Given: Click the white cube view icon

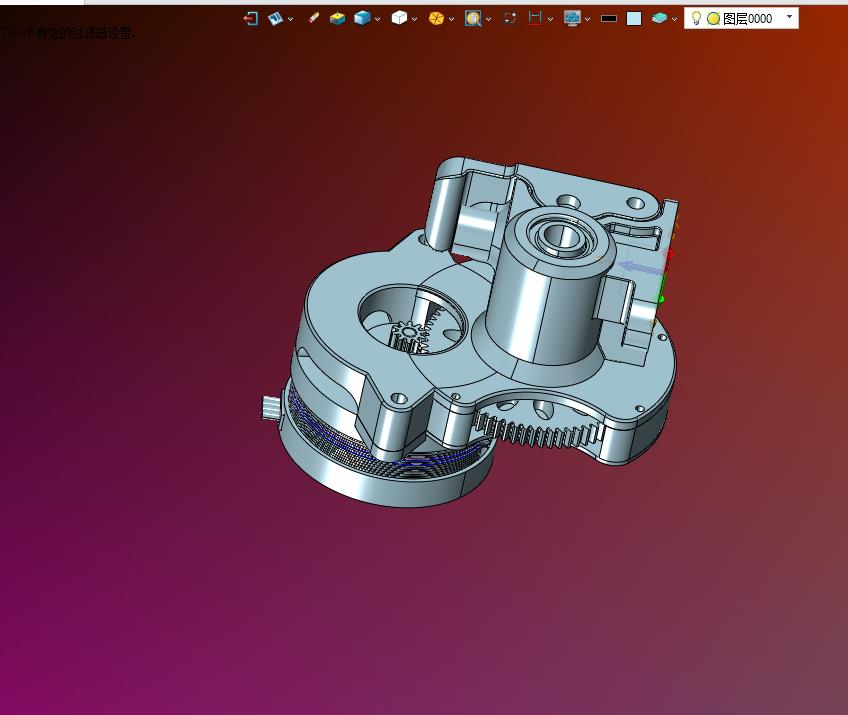Looking at the screenshot, I should point(399,18).
